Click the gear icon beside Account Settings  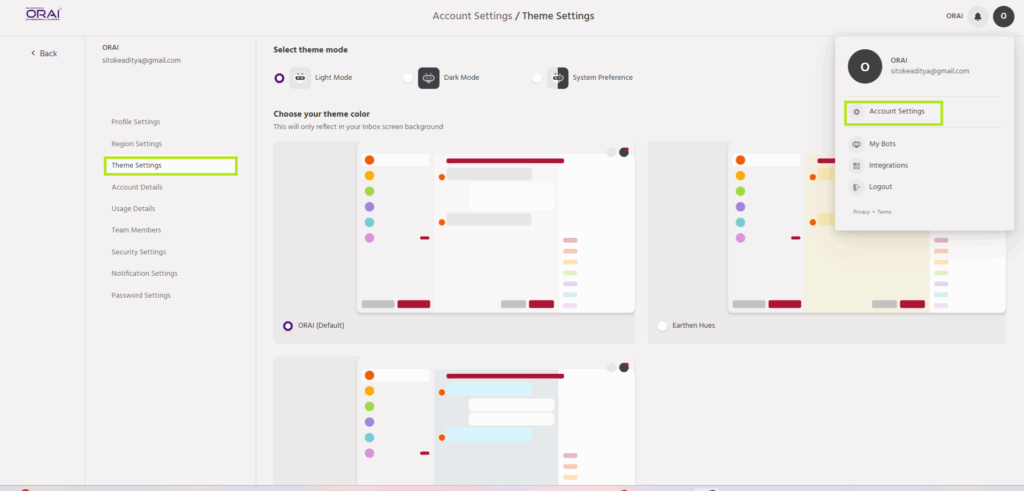856,112
